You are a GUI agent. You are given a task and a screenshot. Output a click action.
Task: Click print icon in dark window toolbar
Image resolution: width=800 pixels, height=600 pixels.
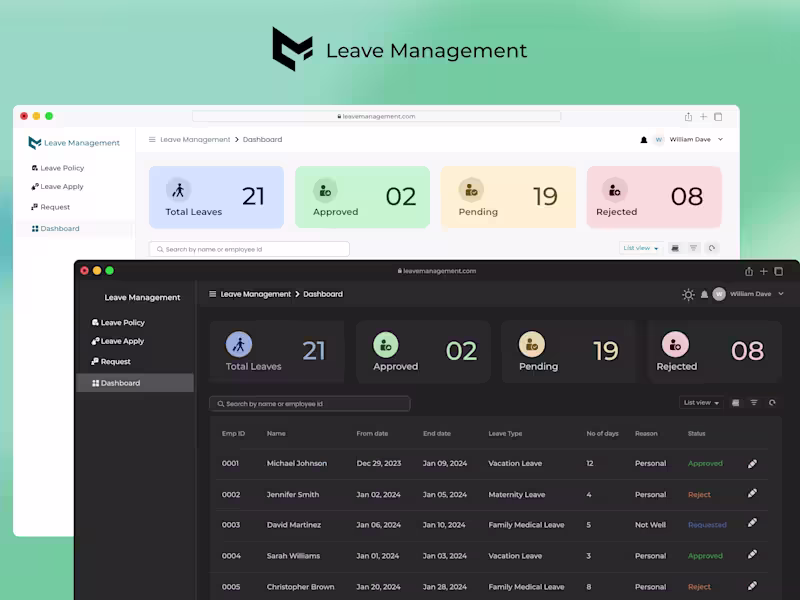pos(735,403)
